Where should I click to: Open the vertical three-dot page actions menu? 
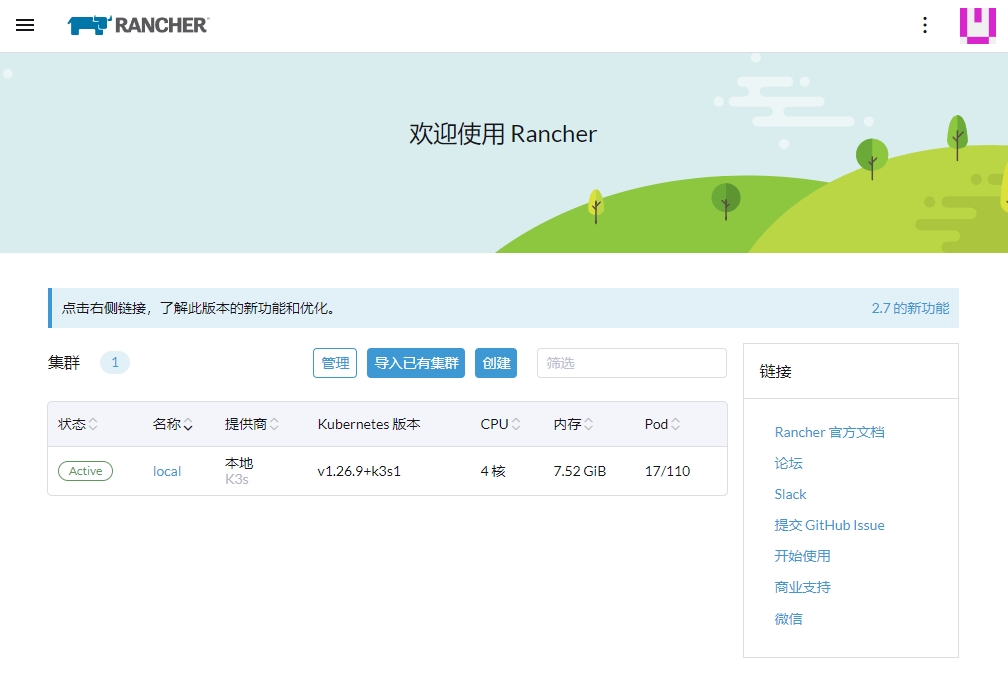tap(924, 25)
